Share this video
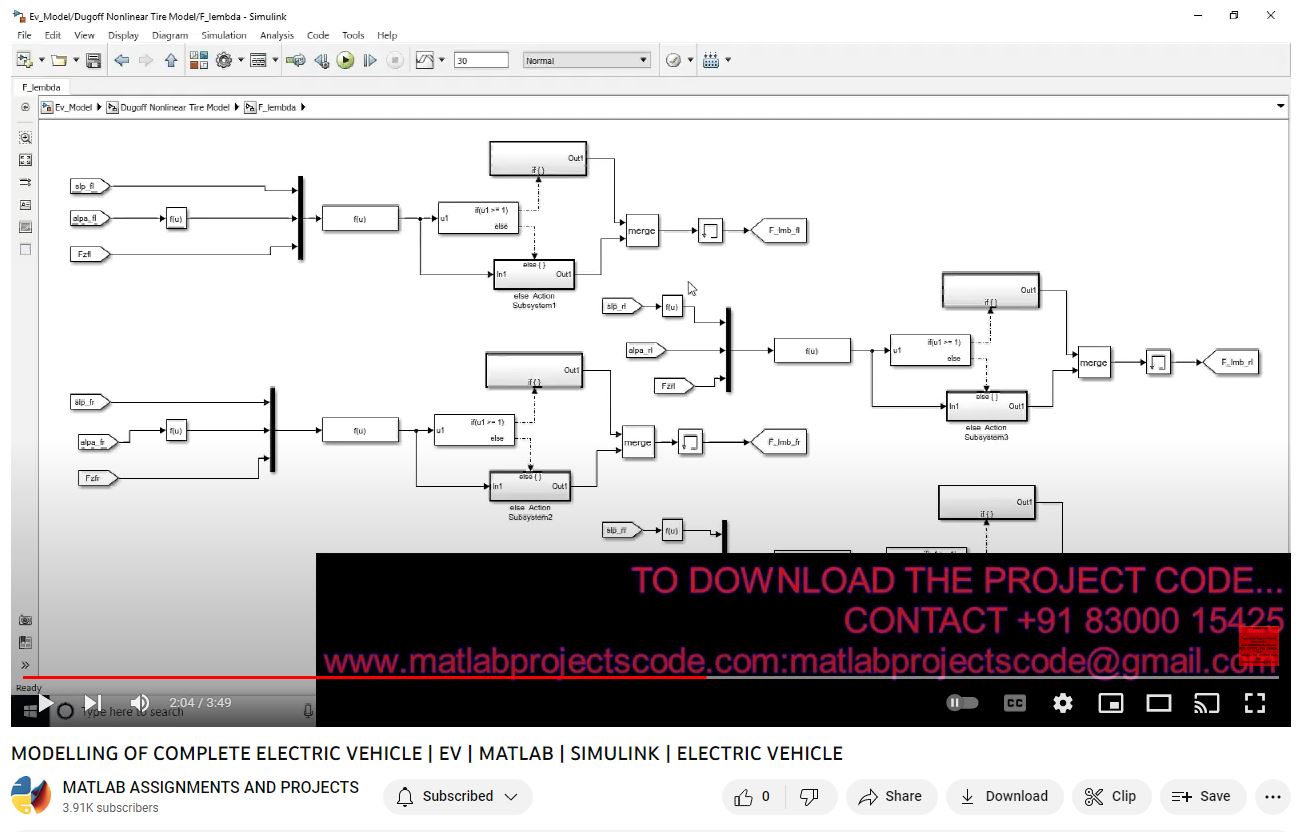Viewport: 1306px width, 832px height. pyautogui.click(x=891, y=797)
